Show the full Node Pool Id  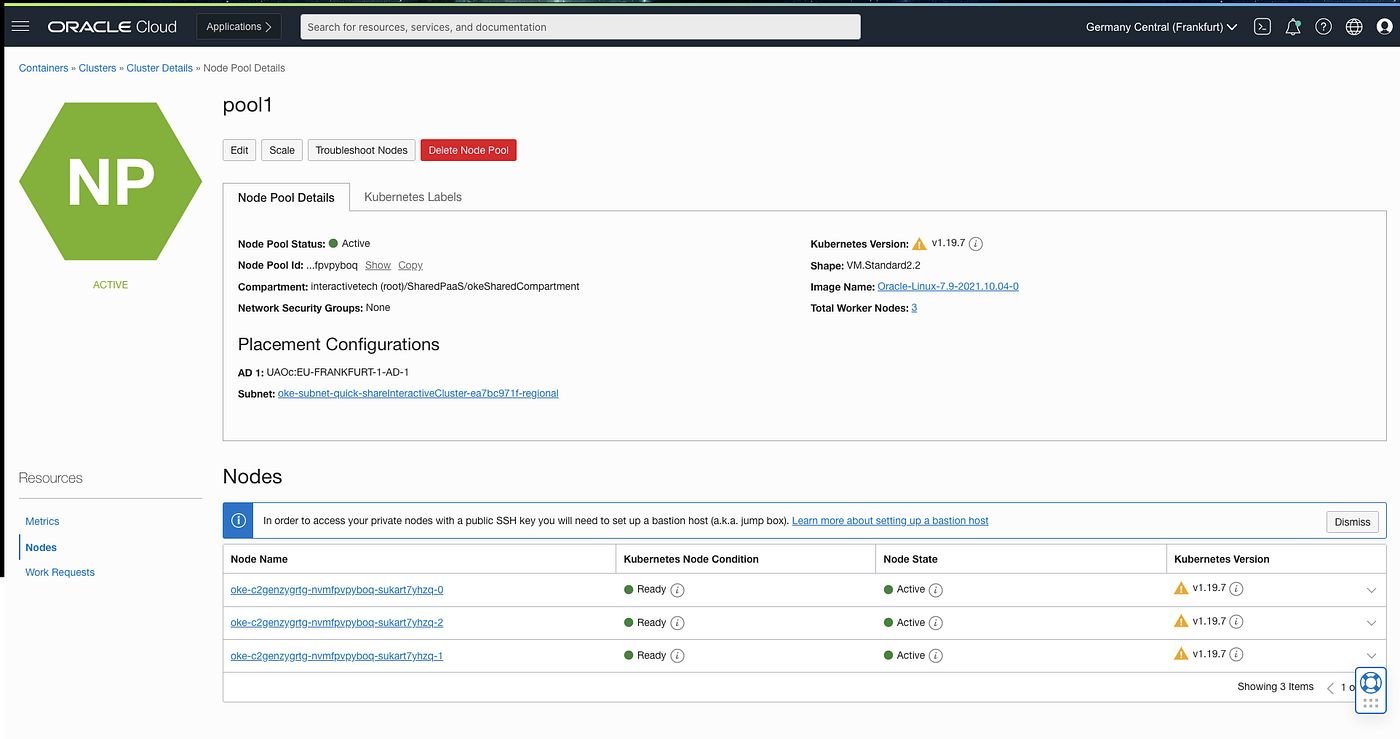coord(378,265)
